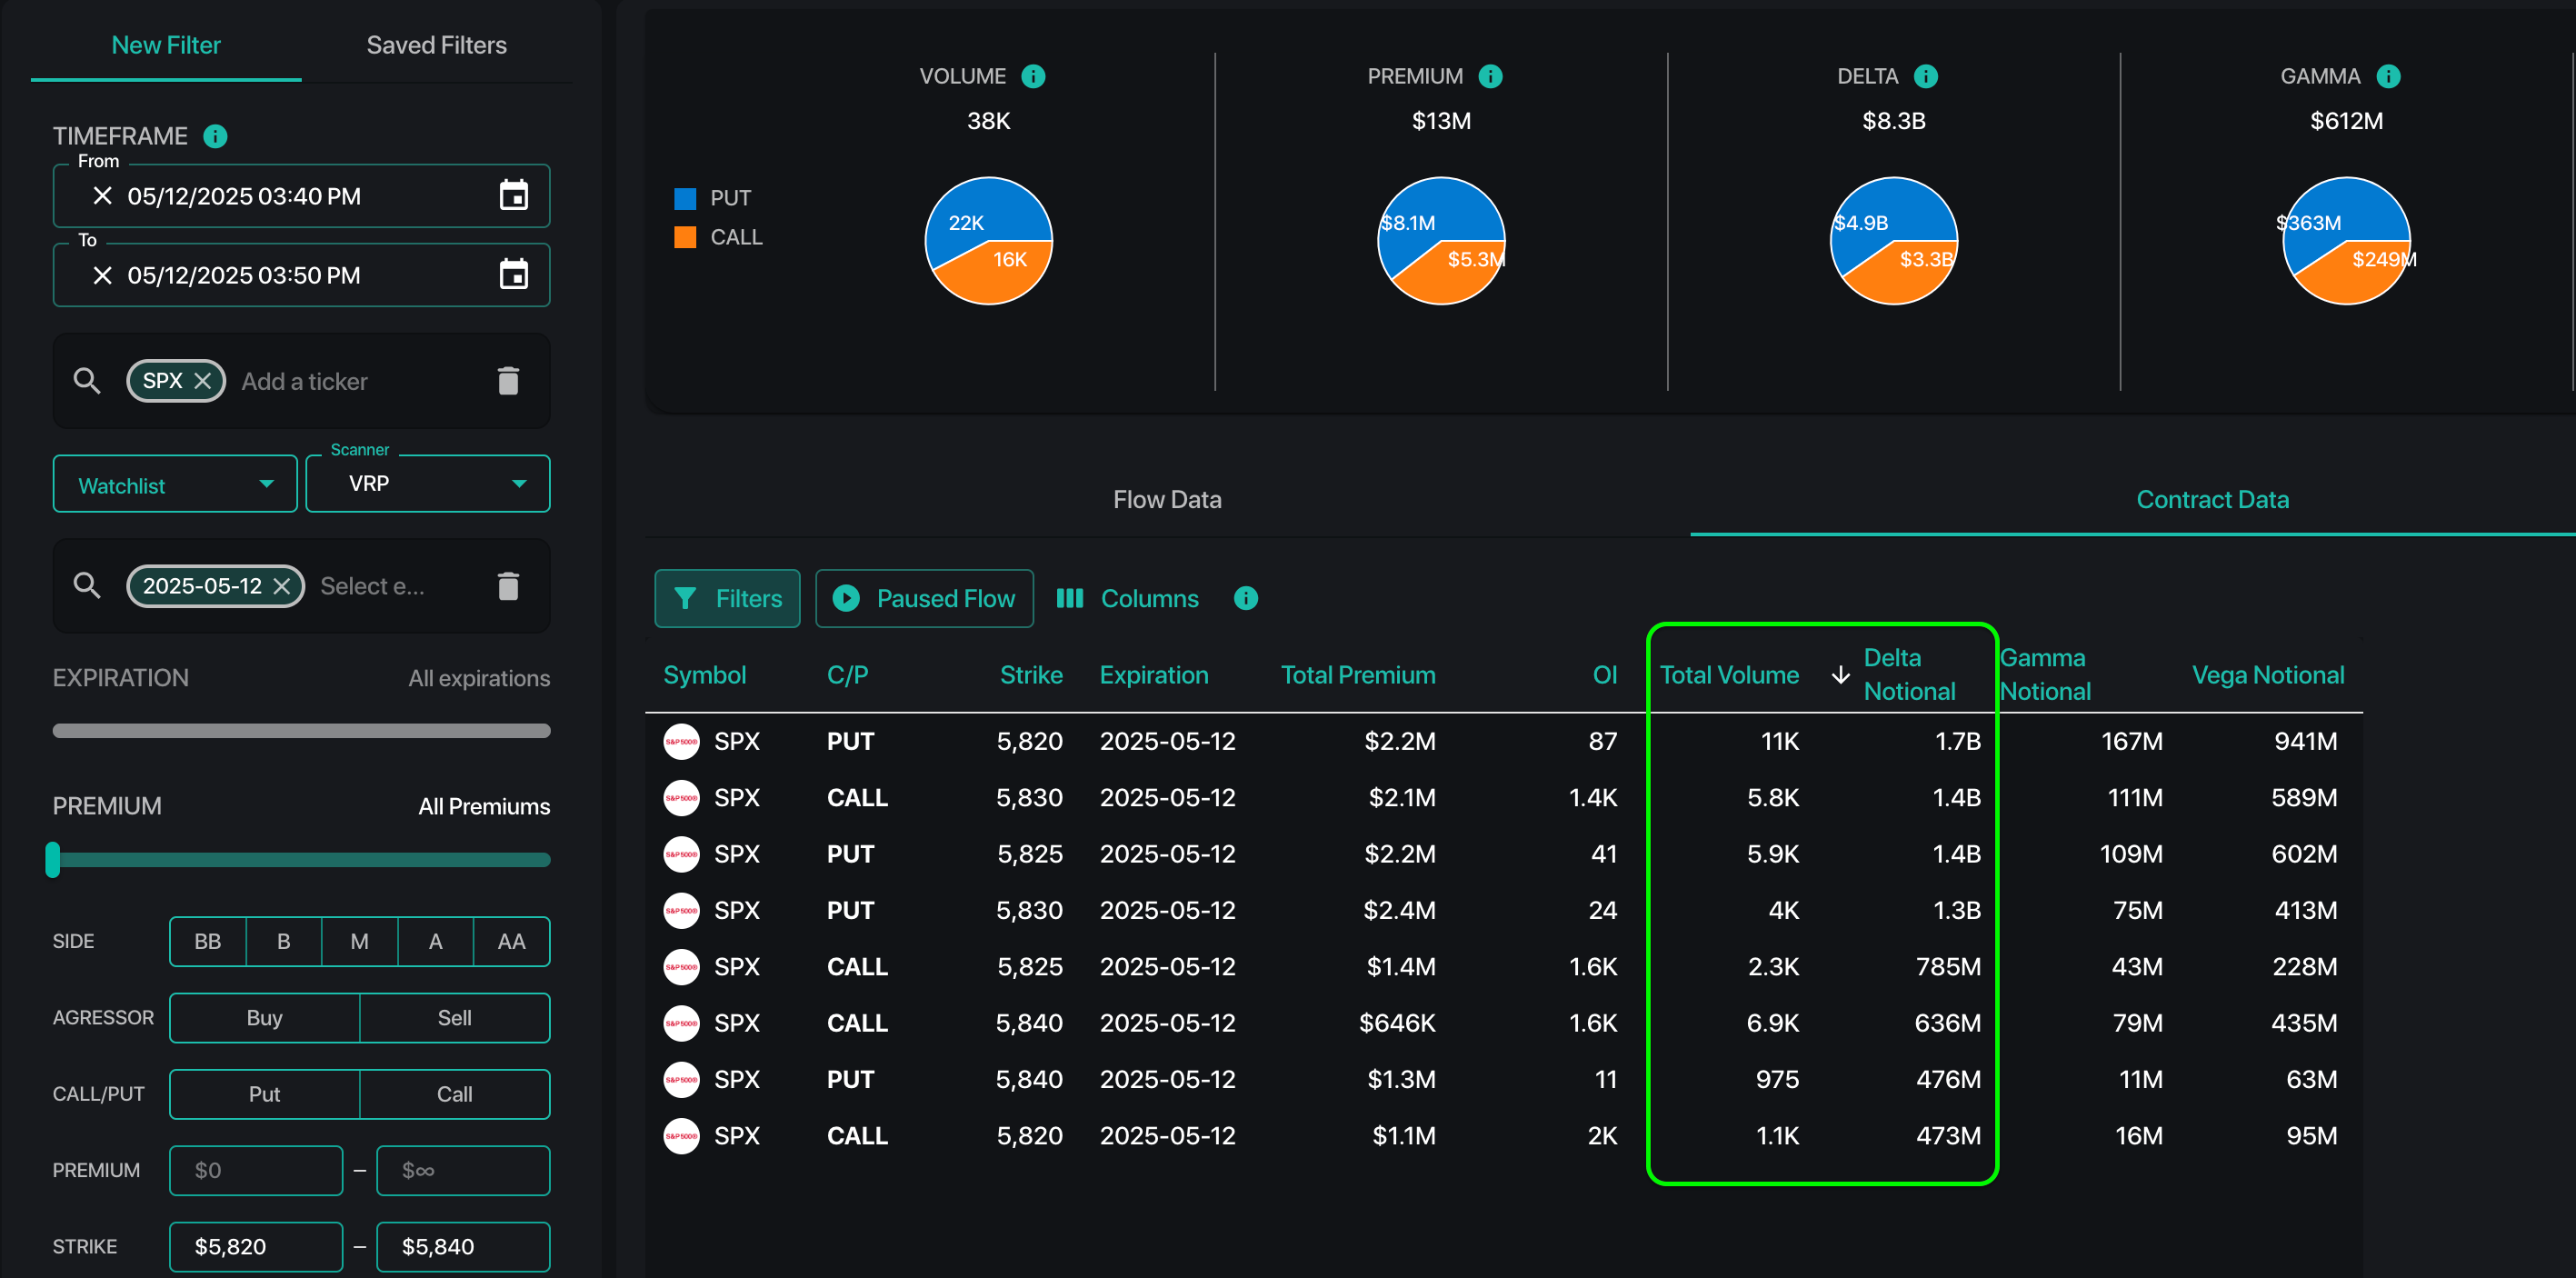
Task: Click the Timeframe info icon
Action: tap(215, 136)
